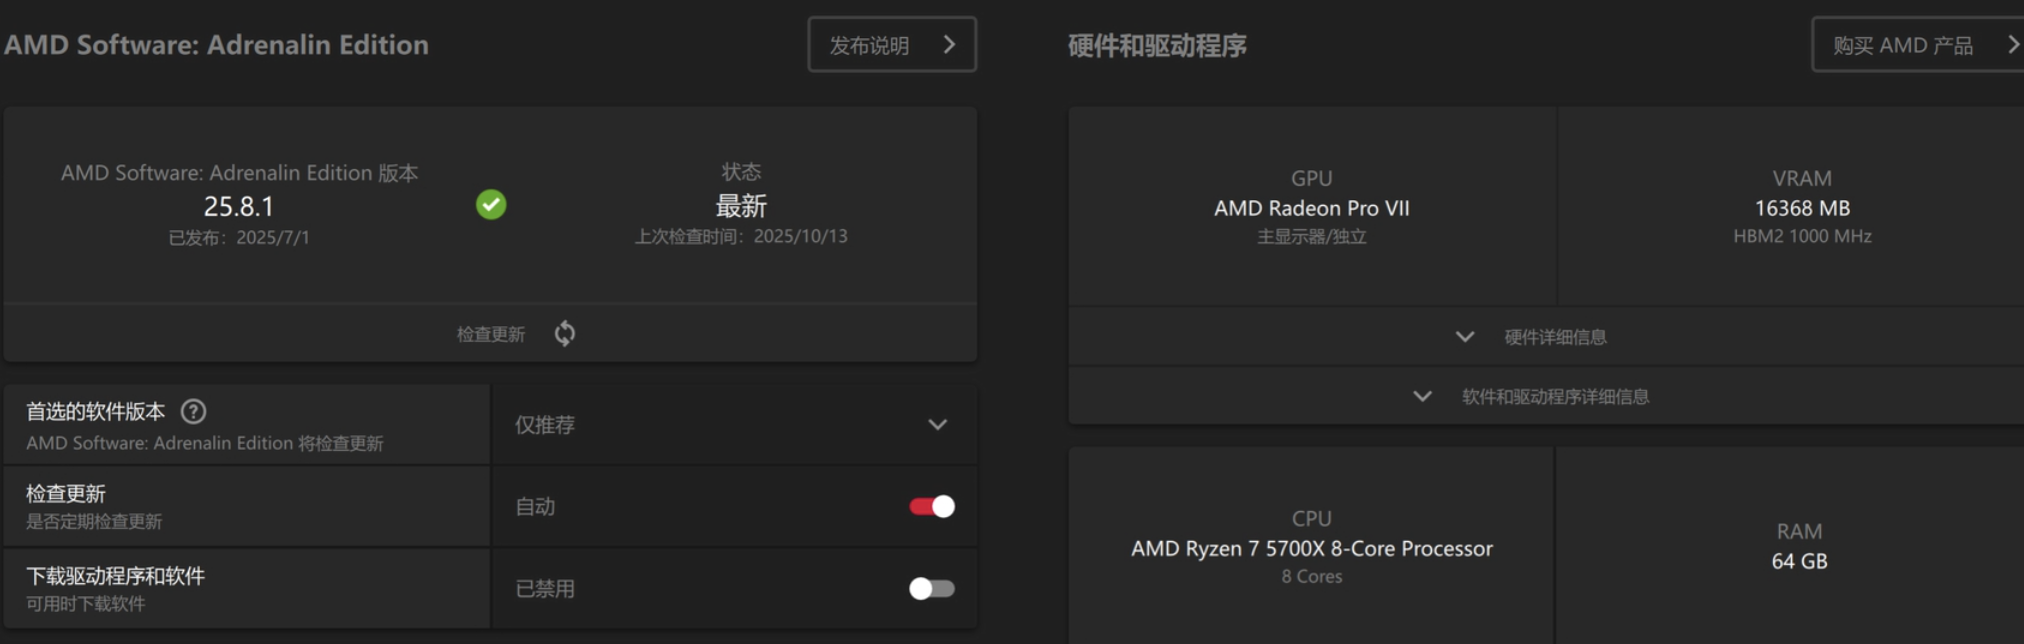
Task: Click the version number 25.8.1
Action: 238,206
